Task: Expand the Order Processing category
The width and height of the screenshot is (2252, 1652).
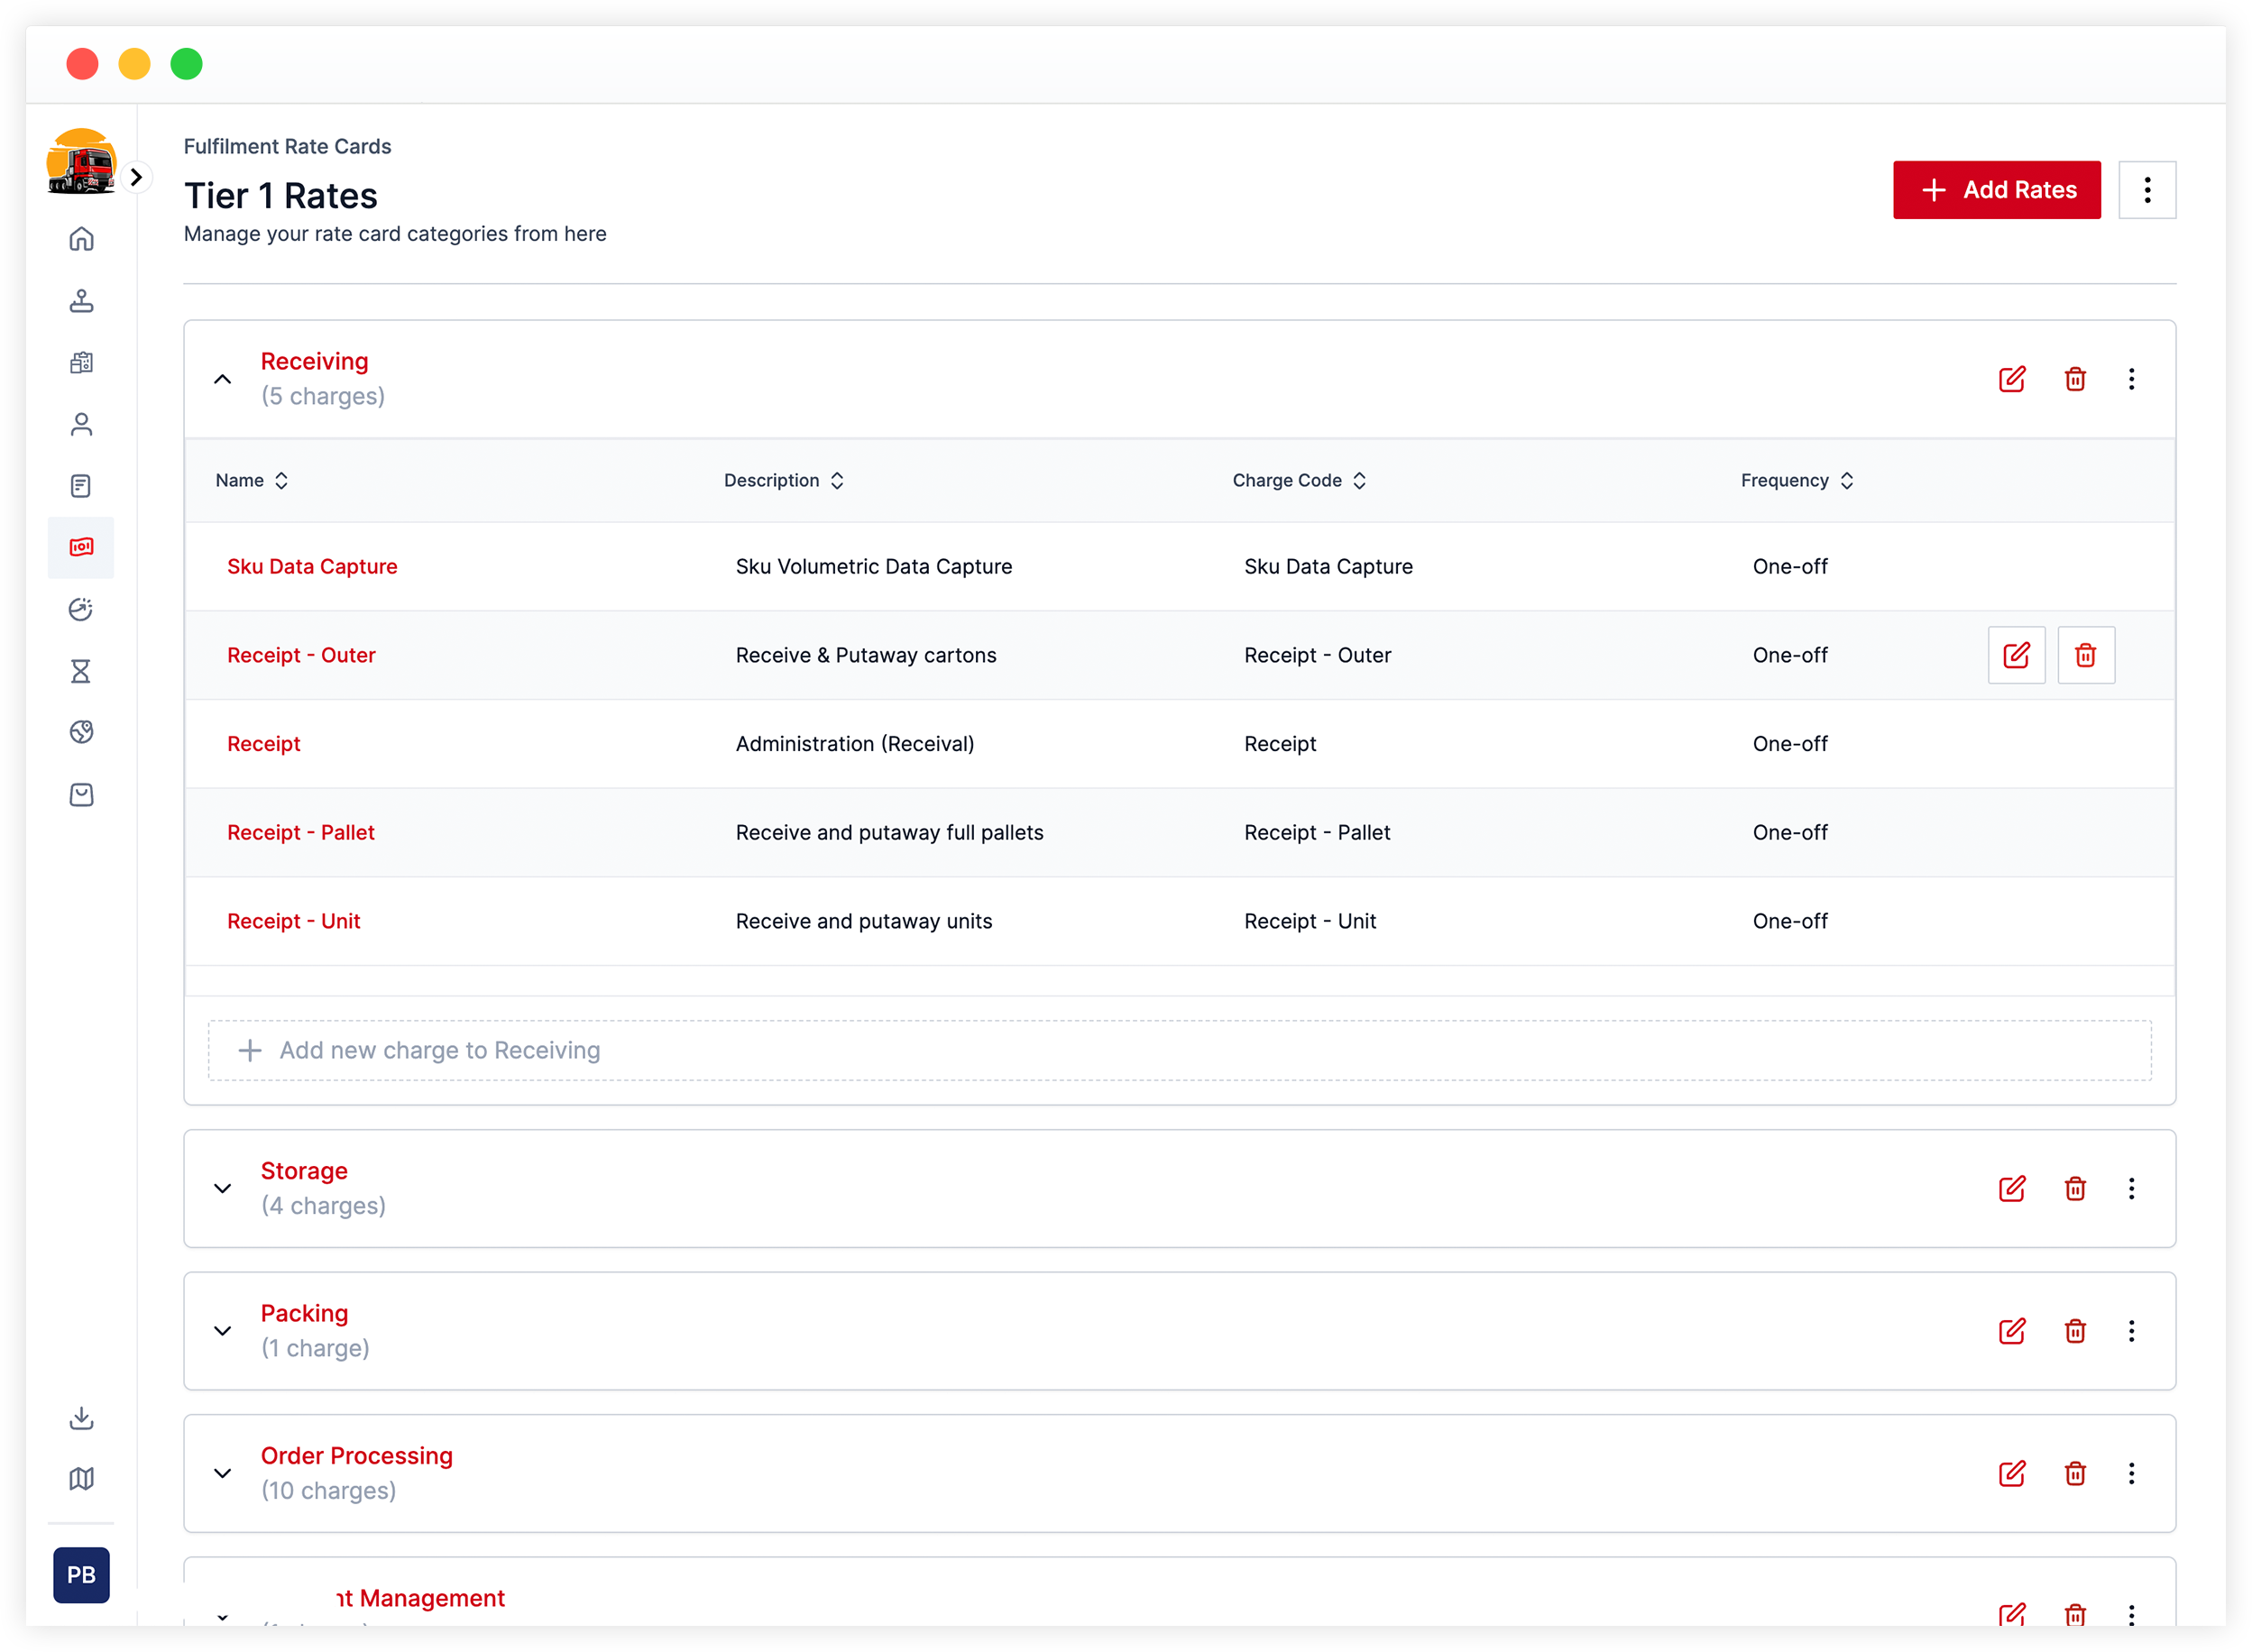Action: click(x=223, y=1473)
